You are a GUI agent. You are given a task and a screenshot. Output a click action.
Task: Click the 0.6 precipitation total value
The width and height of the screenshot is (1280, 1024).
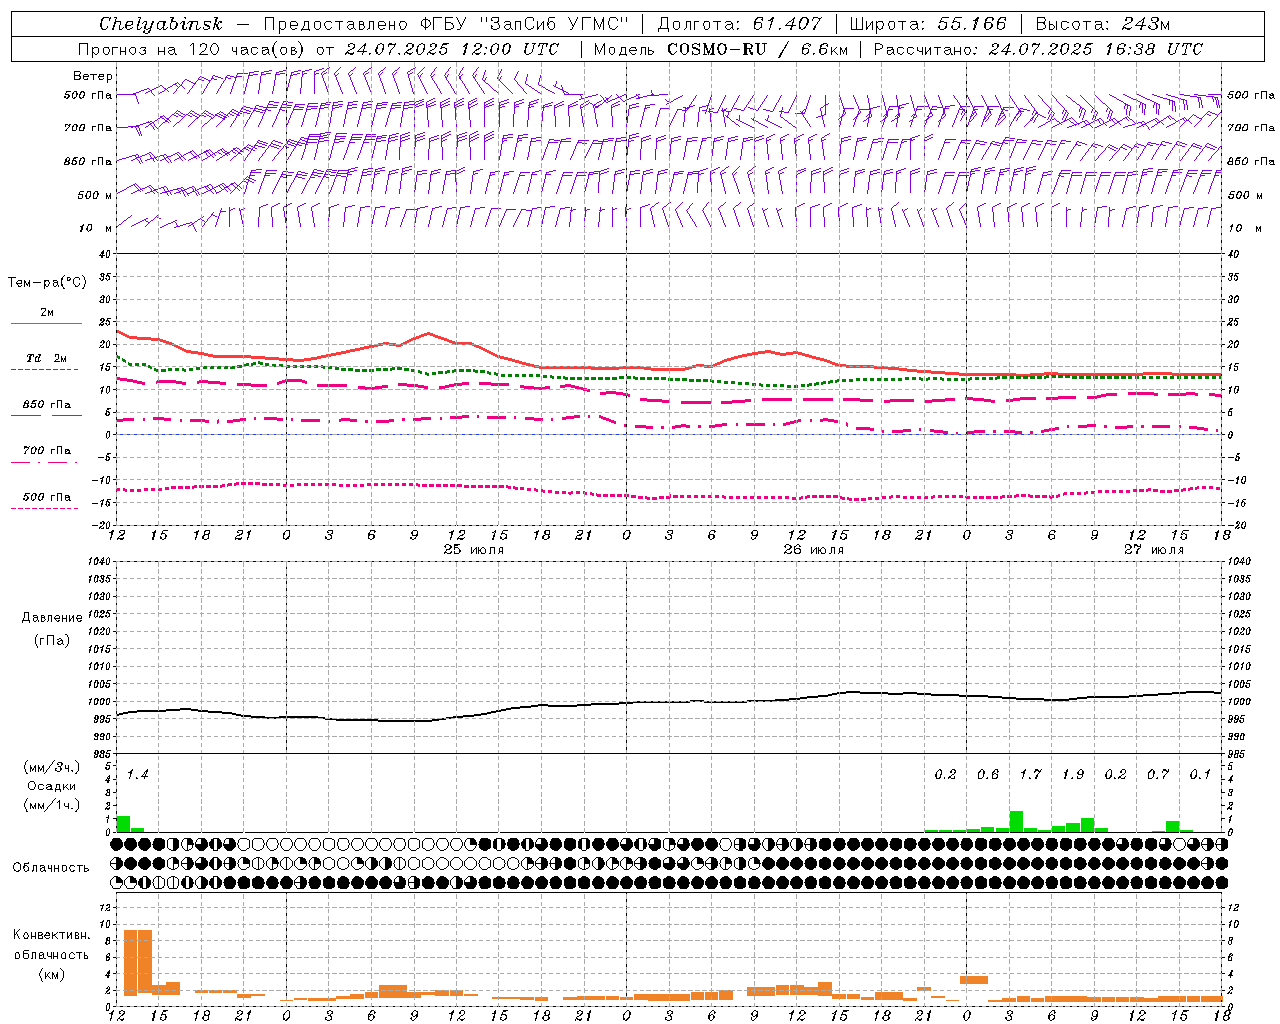(x=988, y=775)
